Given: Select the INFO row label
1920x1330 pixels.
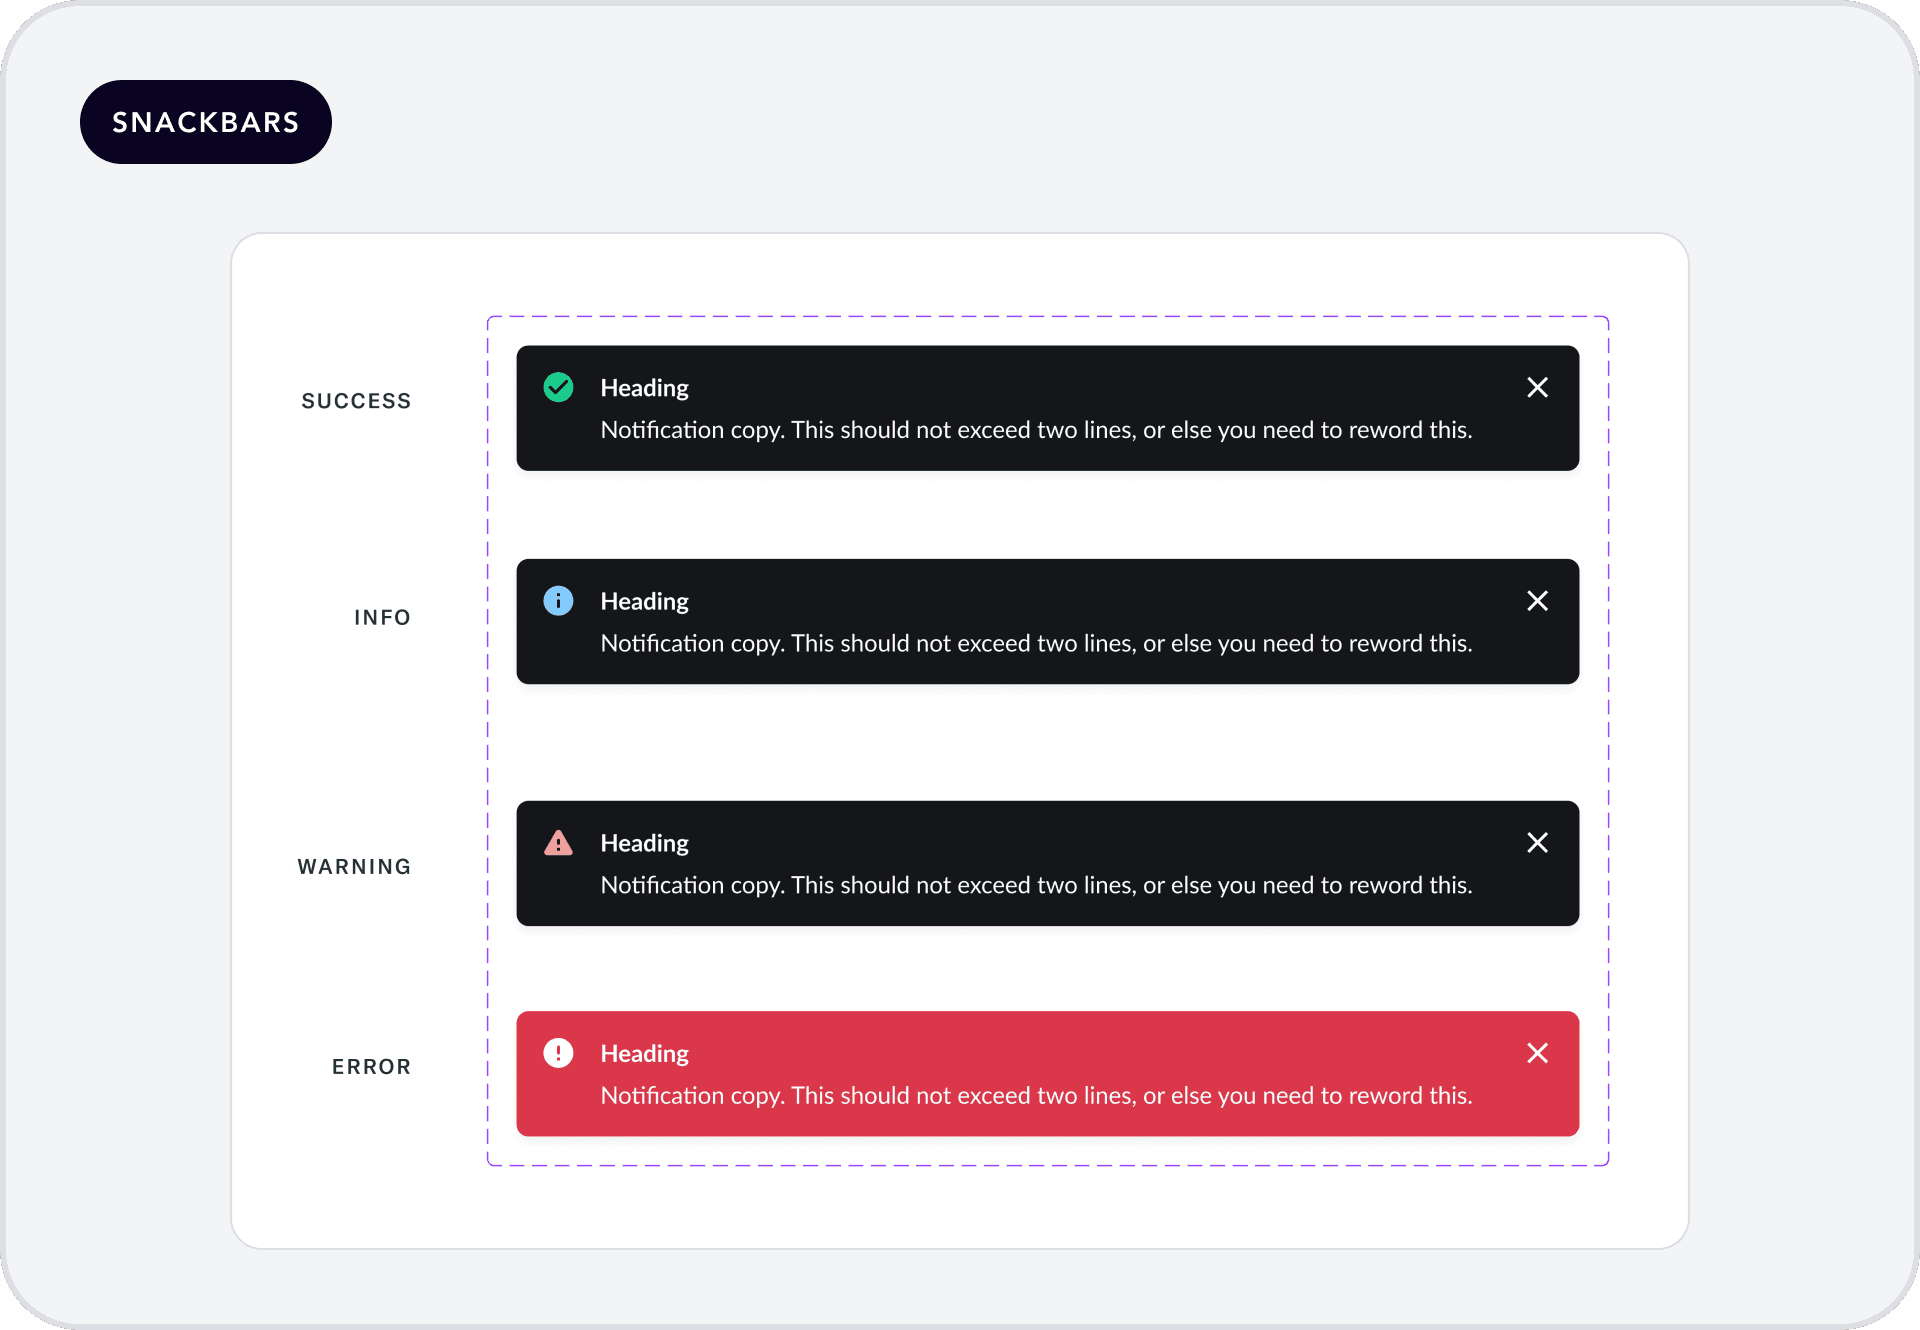Looking at the screenshot, I should click(382, 617).
